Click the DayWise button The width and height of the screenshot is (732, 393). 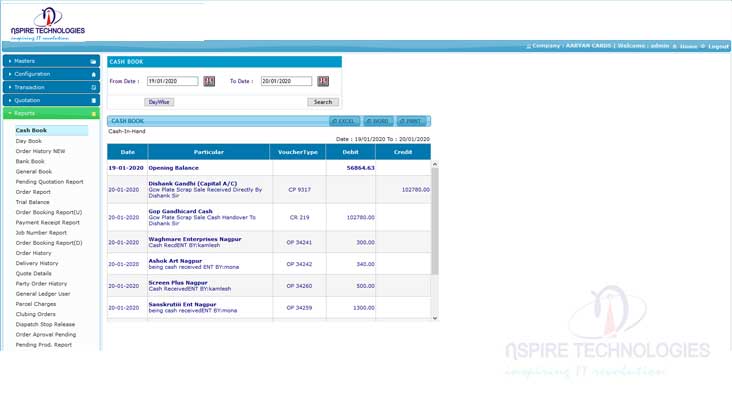click(159, 102)
